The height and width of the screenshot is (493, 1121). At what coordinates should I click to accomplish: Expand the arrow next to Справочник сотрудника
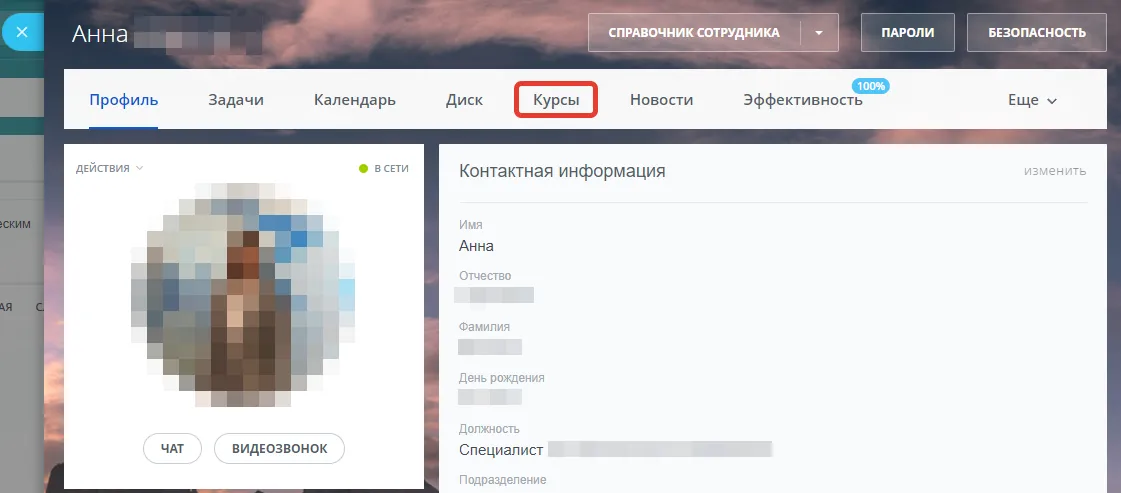pyautogui.click(x=819, y=33)
